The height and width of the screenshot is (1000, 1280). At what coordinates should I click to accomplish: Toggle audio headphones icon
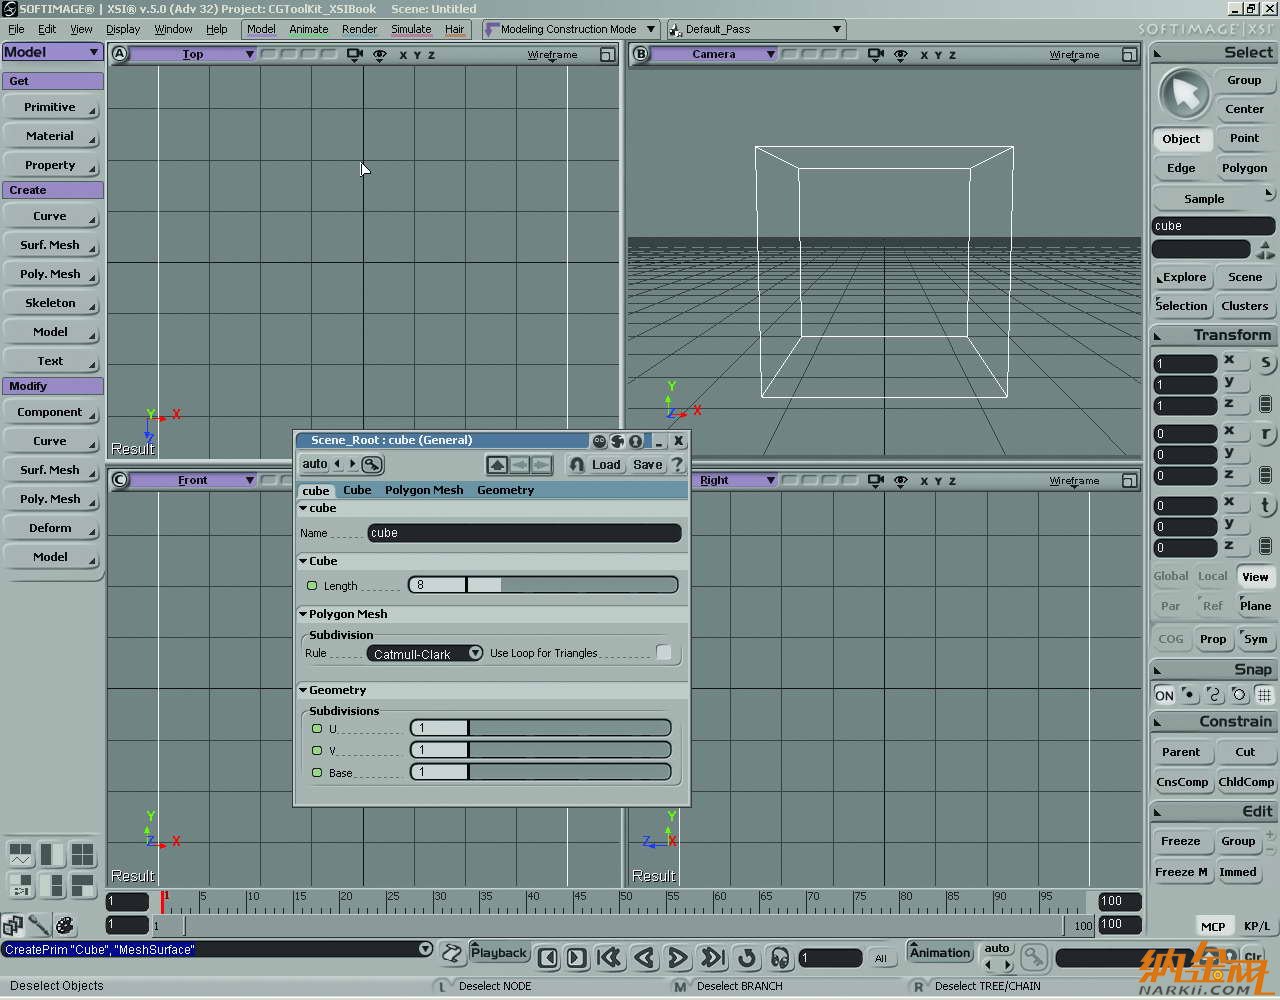780,958
